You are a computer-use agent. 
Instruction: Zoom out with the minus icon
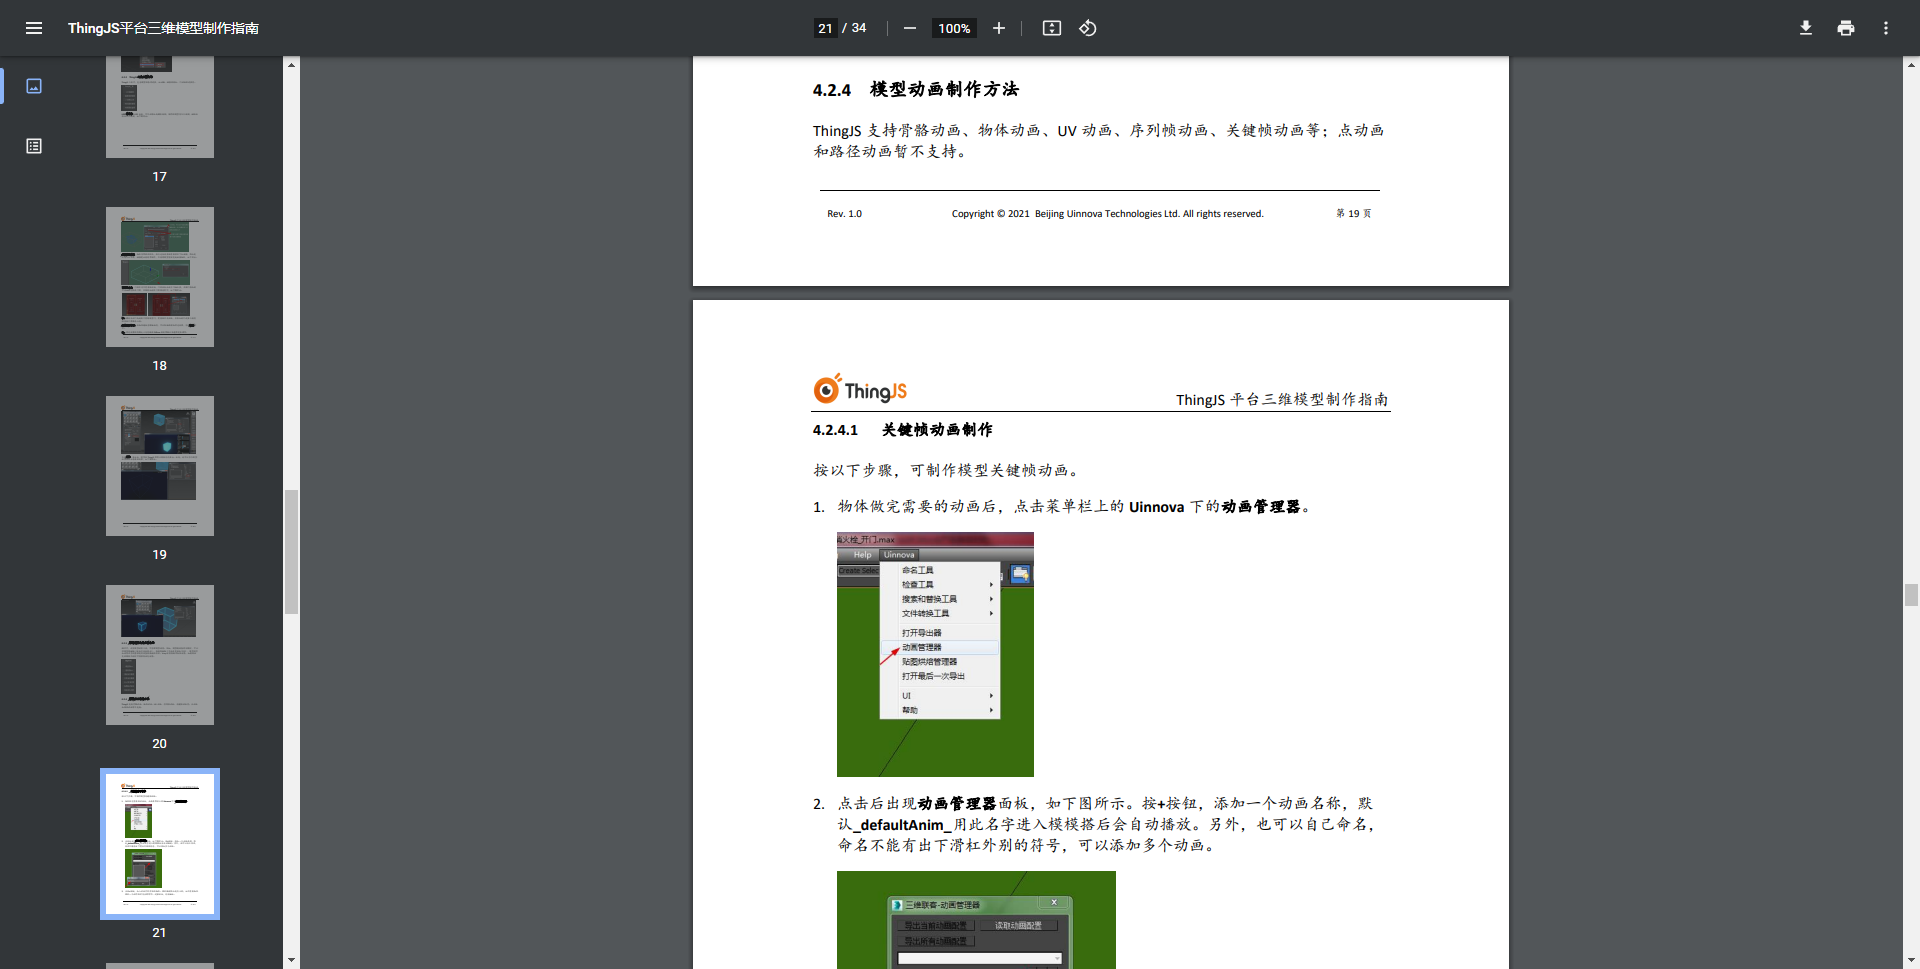[909, 28]
